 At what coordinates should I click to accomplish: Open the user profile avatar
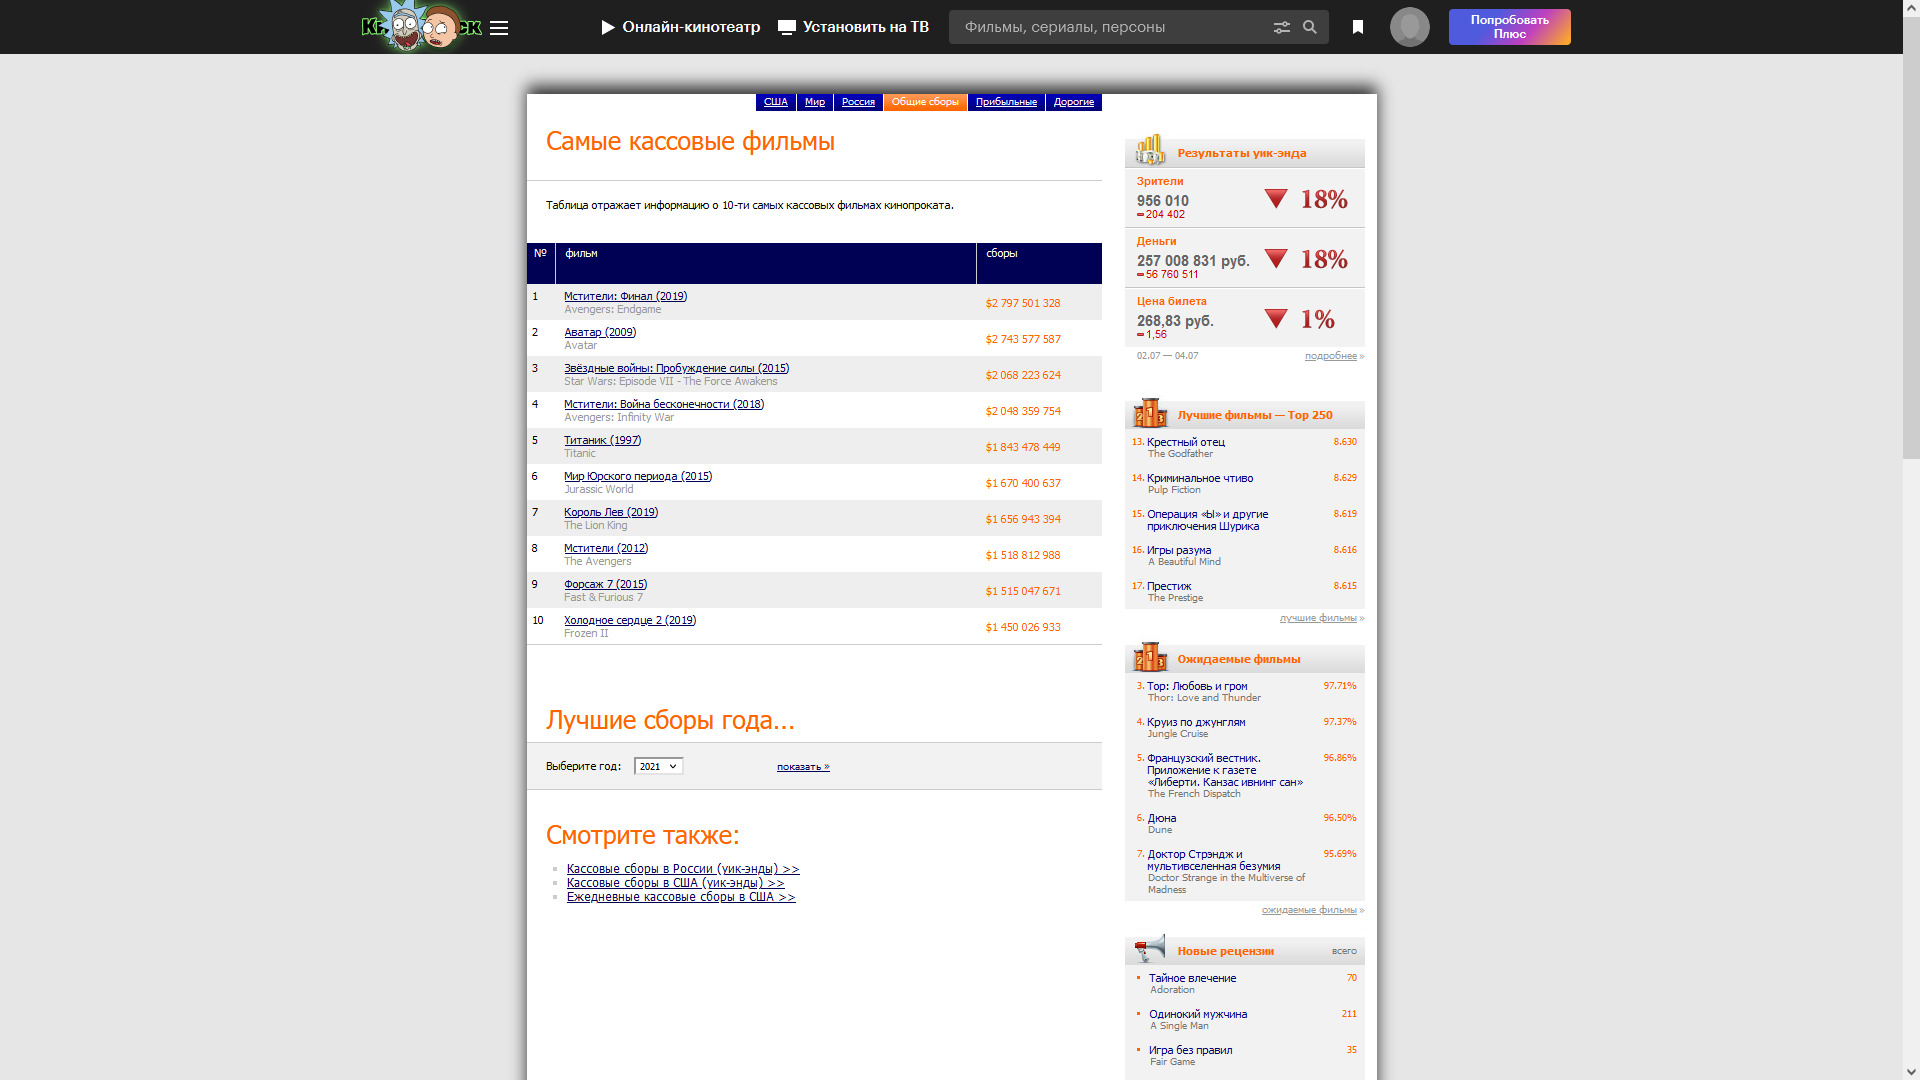pos(1409,27)
